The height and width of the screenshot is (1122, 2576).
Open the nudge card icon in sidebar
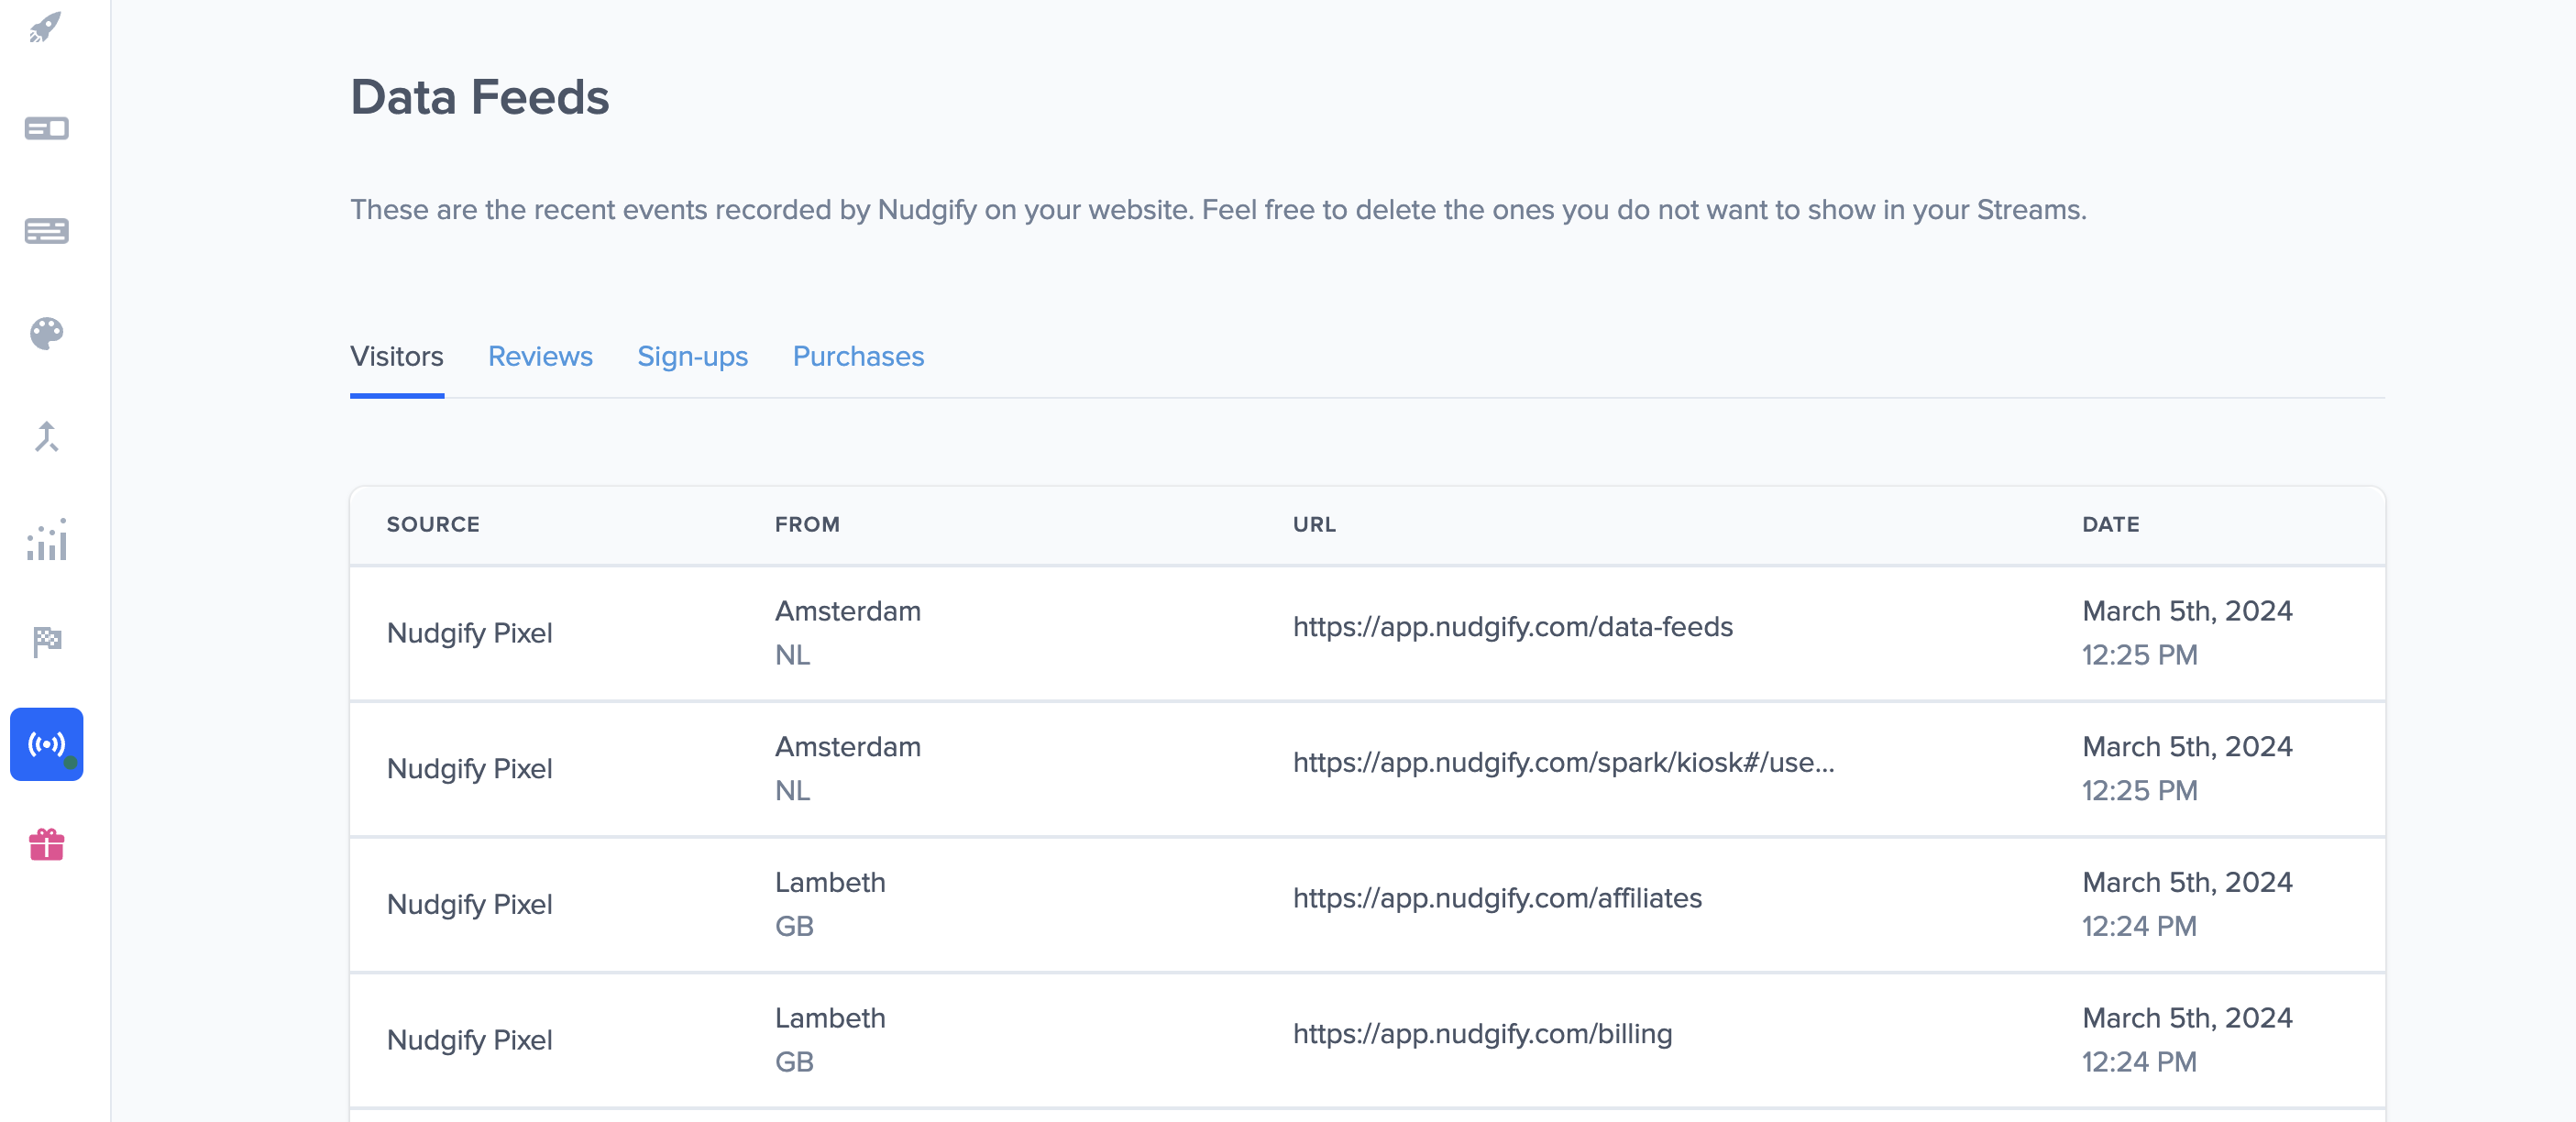point(46,129)
